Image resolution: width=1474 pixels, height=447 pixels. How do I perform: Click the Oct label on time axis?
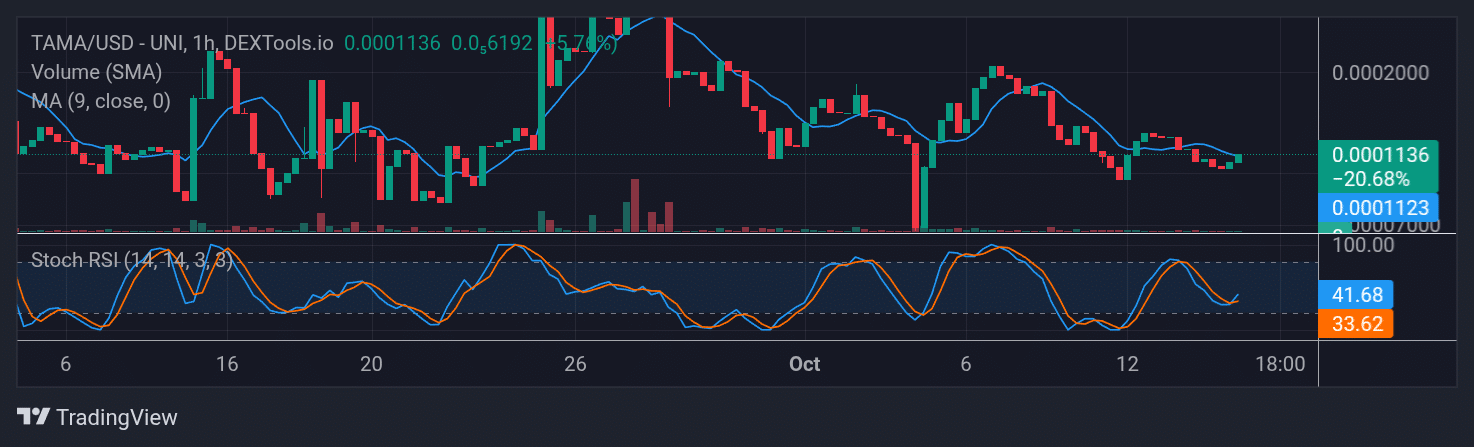coord(804,364)
